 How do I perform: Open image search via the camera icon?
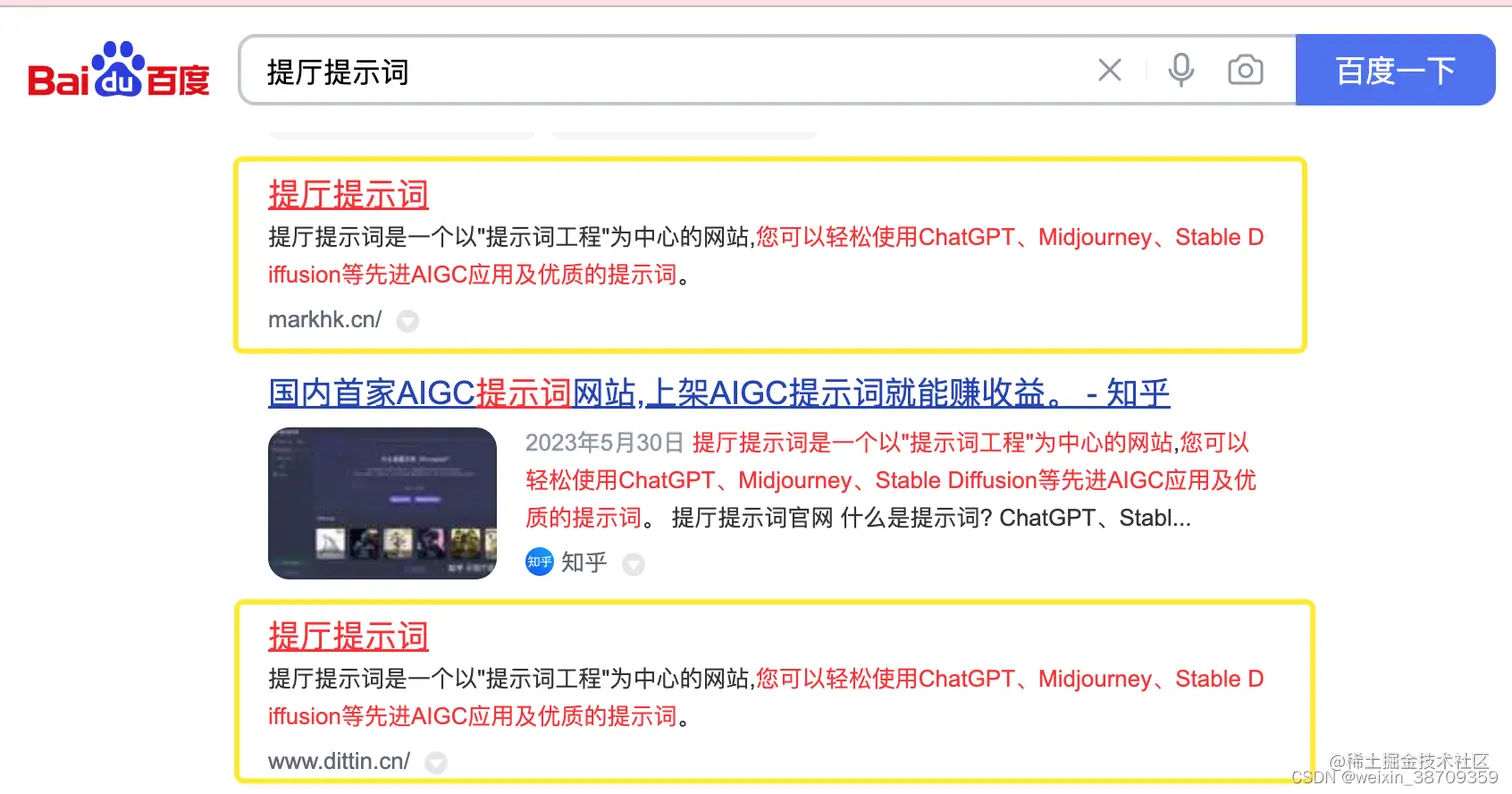click(1245, 69)
